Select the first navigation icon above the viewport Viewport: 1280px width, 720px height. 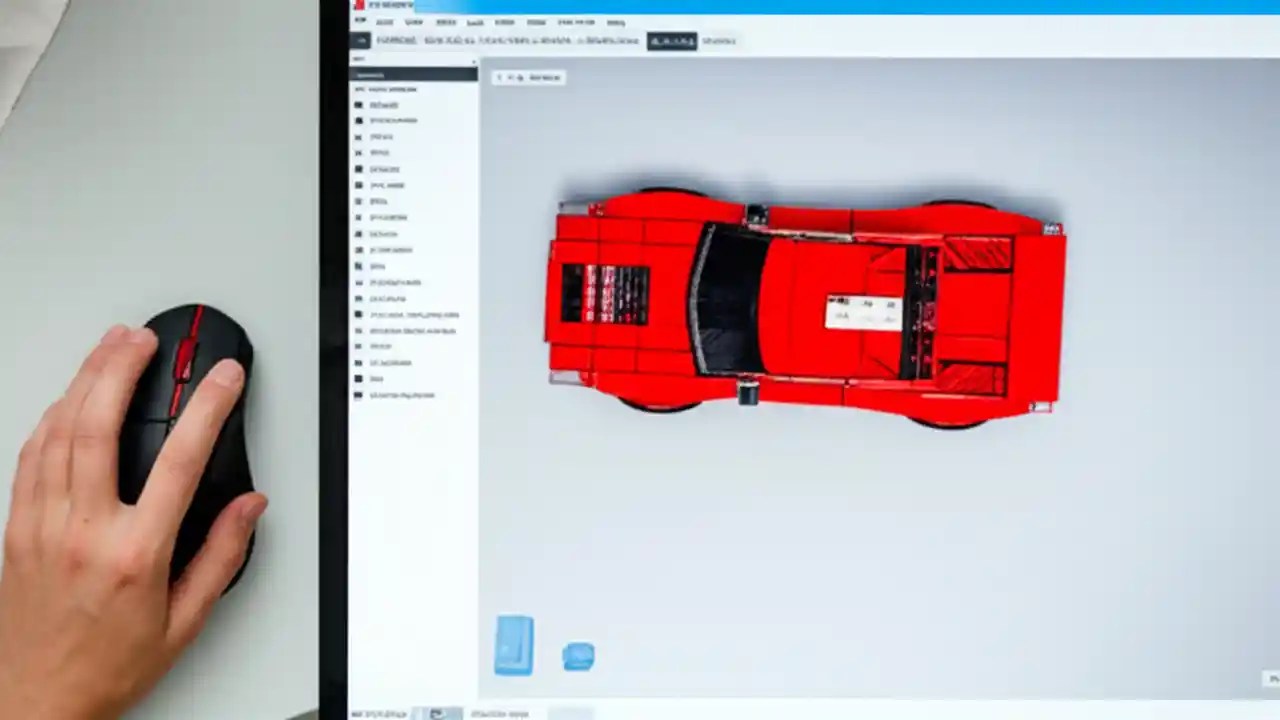coord(500,77)
